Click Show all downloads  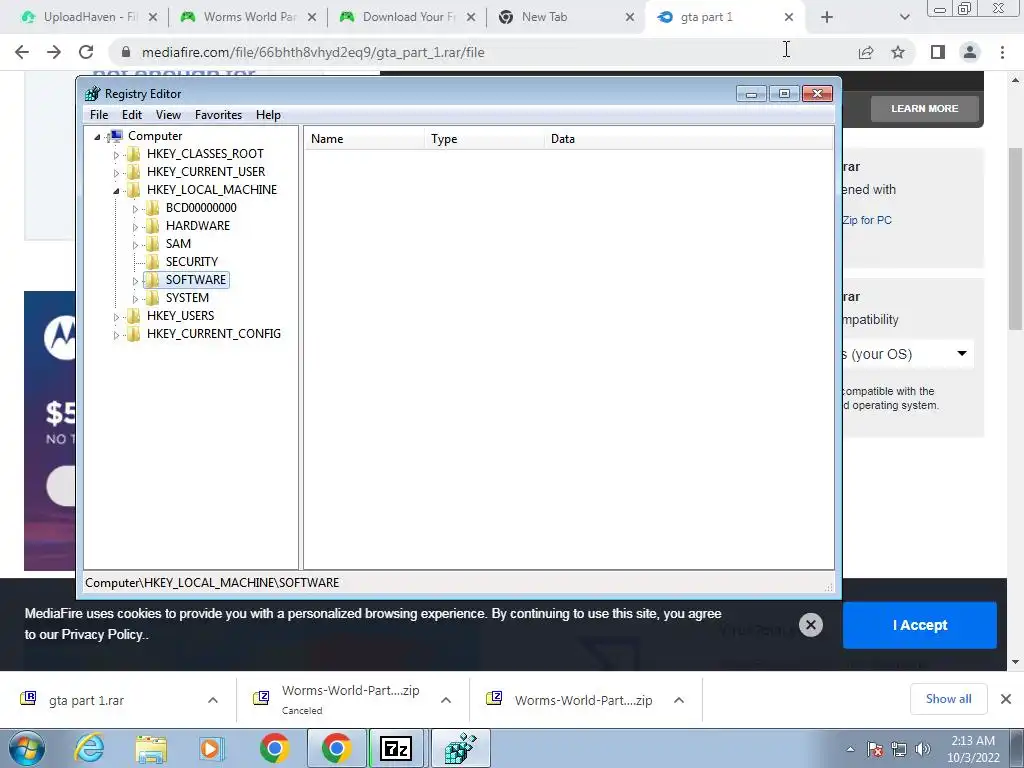(x=948, y=699)
